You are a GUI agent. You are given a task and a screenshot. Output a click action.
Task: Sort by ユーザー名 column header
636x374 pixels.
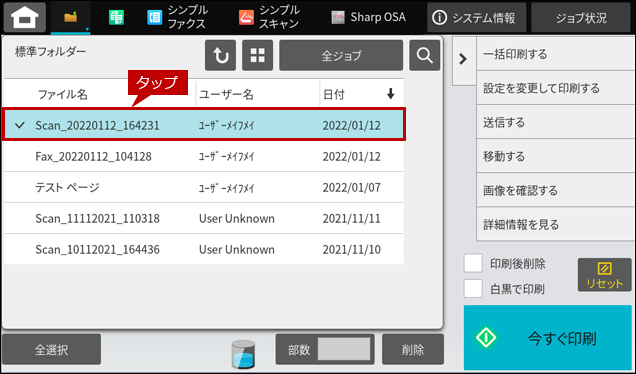pos(226,95)
